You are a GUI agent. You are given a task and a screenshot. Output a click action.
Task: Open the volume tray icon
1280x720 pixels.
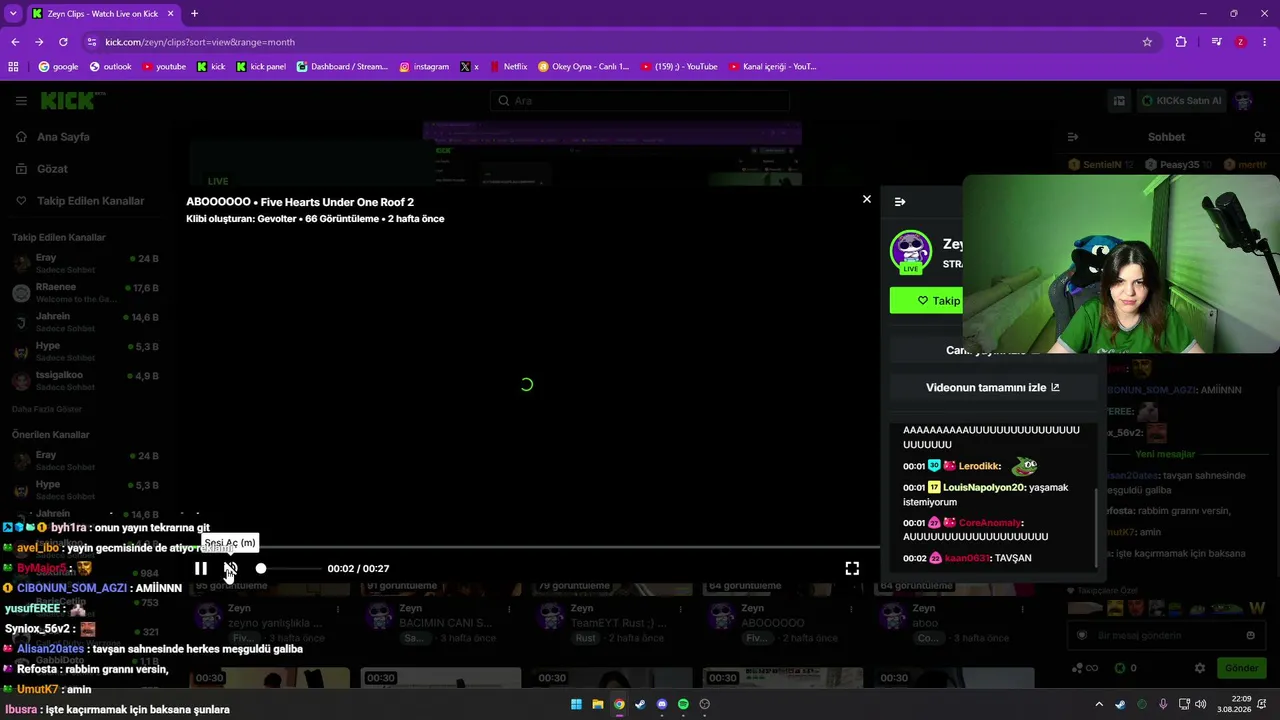coord(1200,704)
